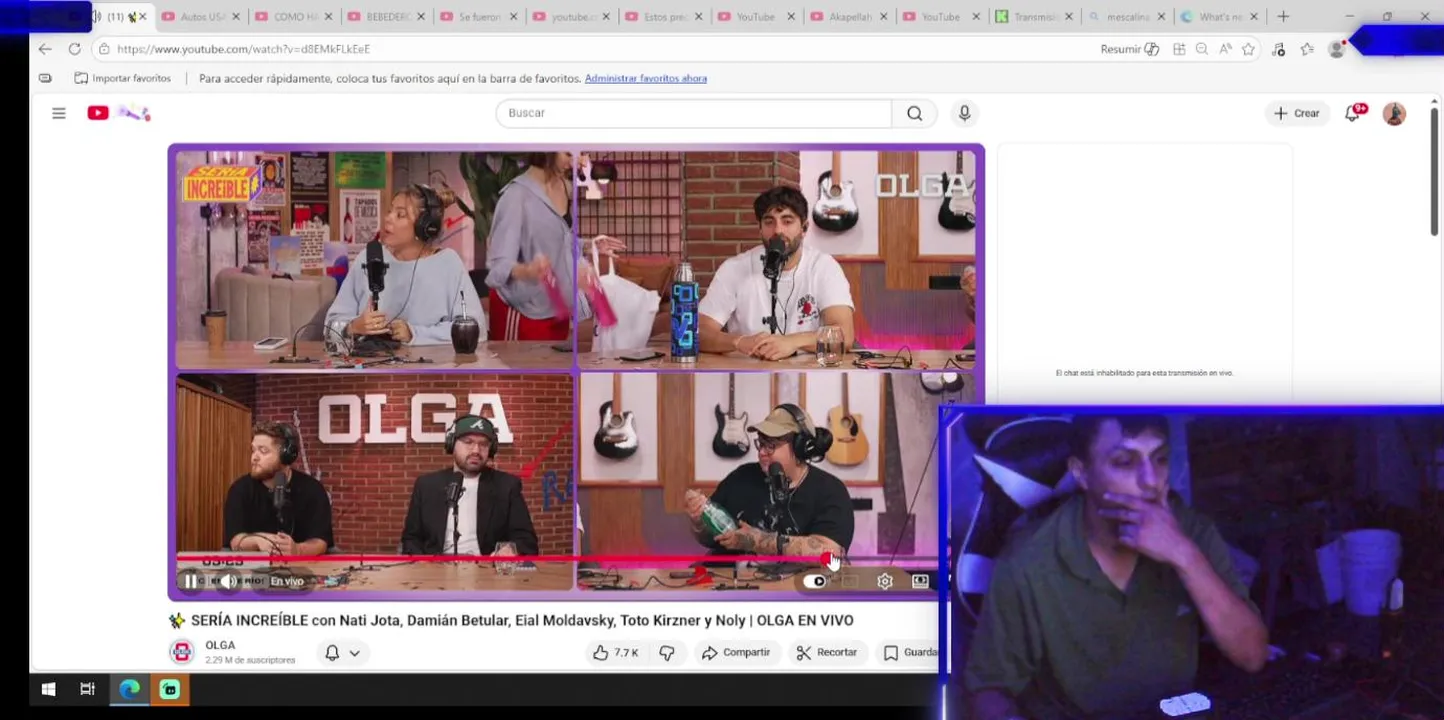Switch to the Se fueron tab

tap(478, 17)
